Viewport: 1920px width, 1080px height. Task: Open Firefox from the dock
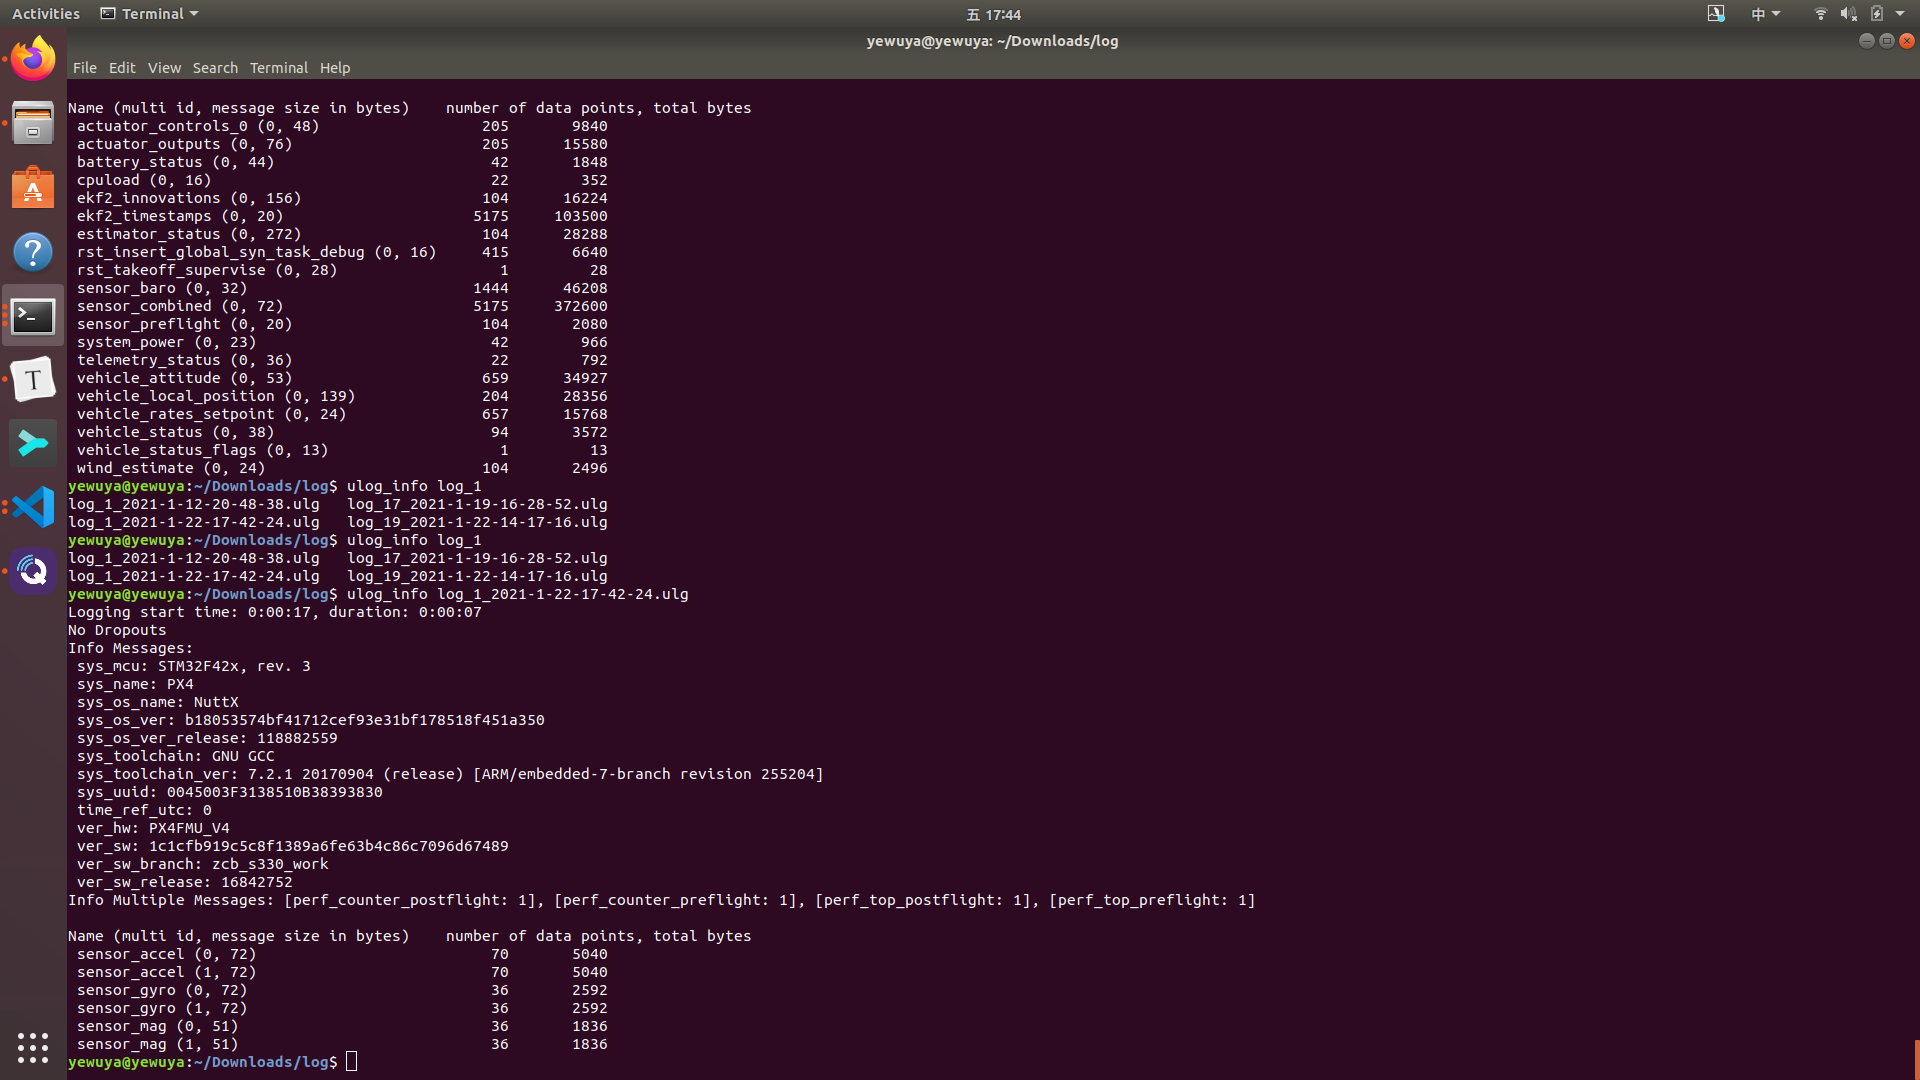coord(33,59)
